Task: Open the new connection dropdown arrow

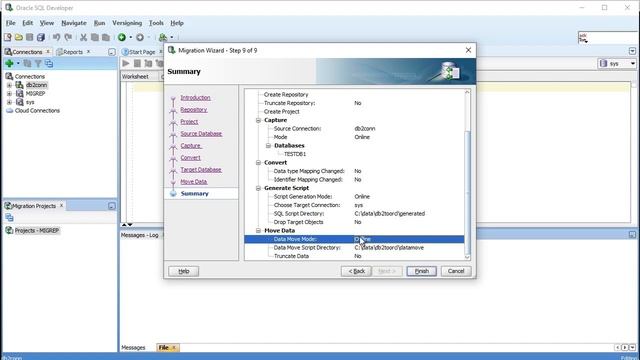Action: (x=18, y=63)
